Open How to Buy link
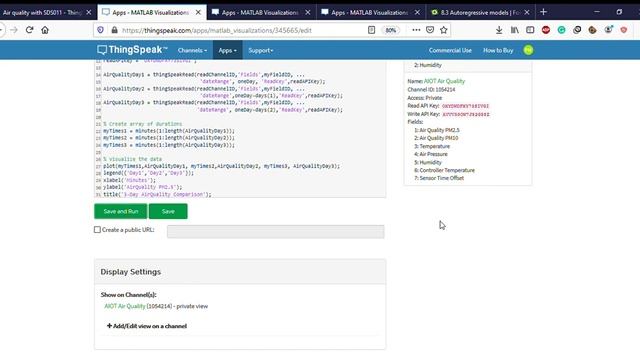This screenshot has height=360, width=640. pos(498,50)
